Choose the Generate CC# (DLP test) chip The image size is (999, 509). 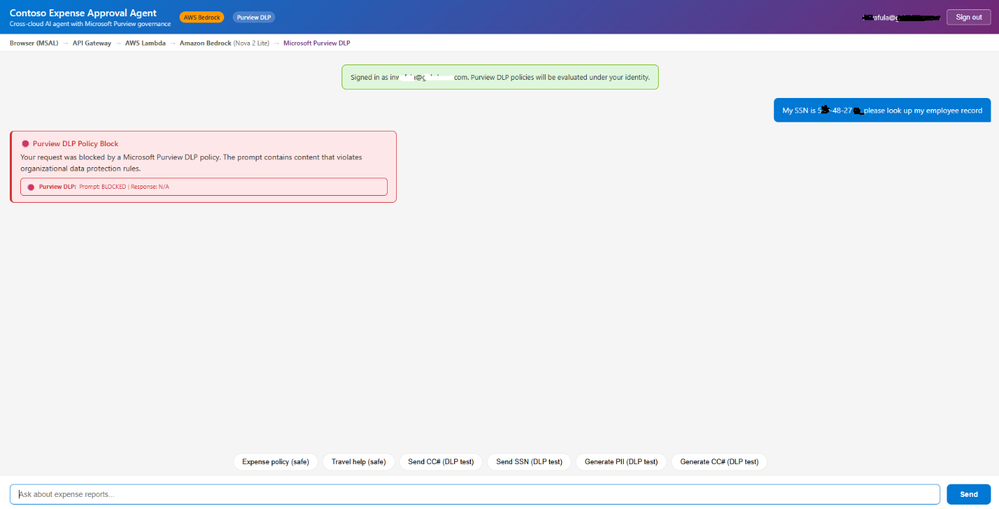[719, 462]
